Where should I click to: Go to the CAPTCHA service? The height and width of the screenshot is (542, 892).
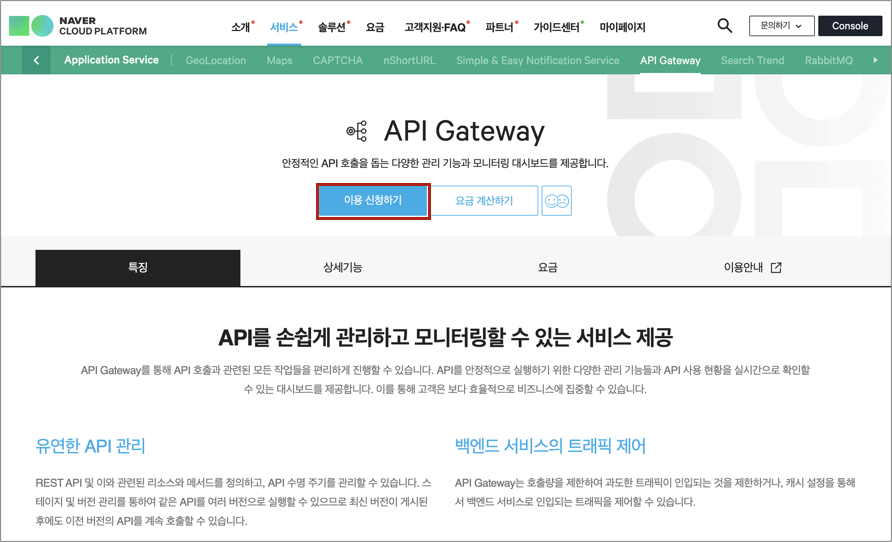coord(337,60)
